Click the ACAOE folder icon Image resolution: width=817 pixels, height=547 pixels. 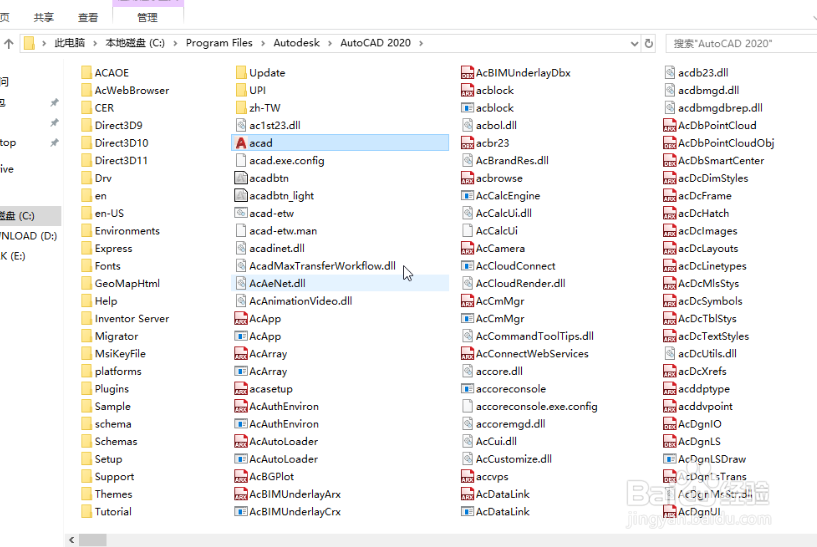(x=86, y=72)
